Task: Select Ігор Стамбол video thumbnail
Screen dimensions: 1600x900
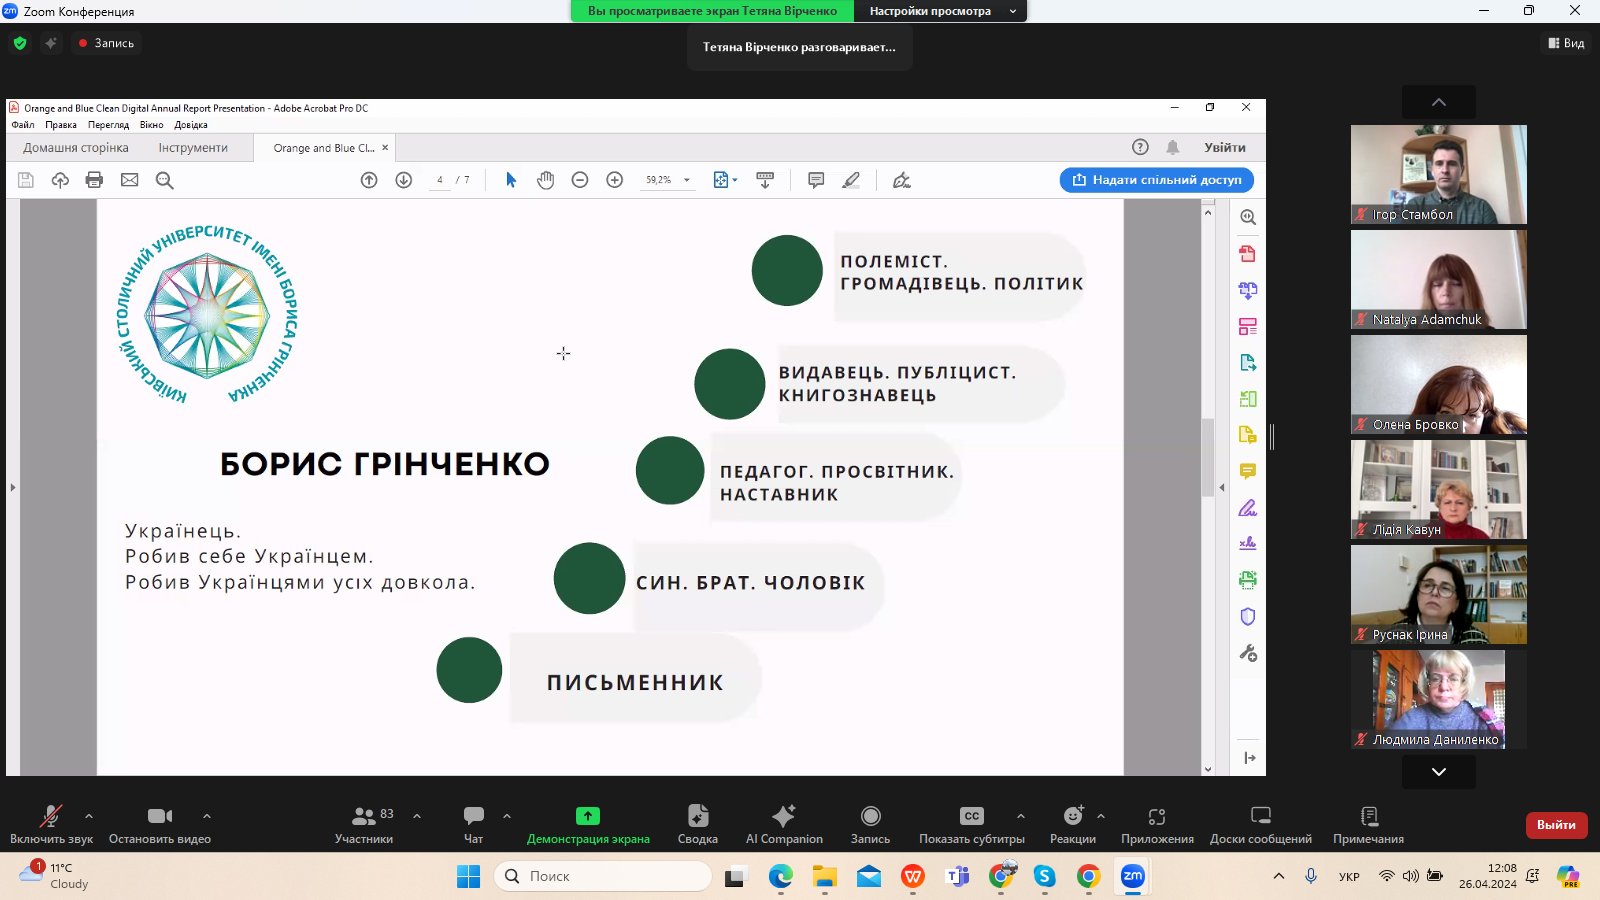Action: coord(1438,174)
